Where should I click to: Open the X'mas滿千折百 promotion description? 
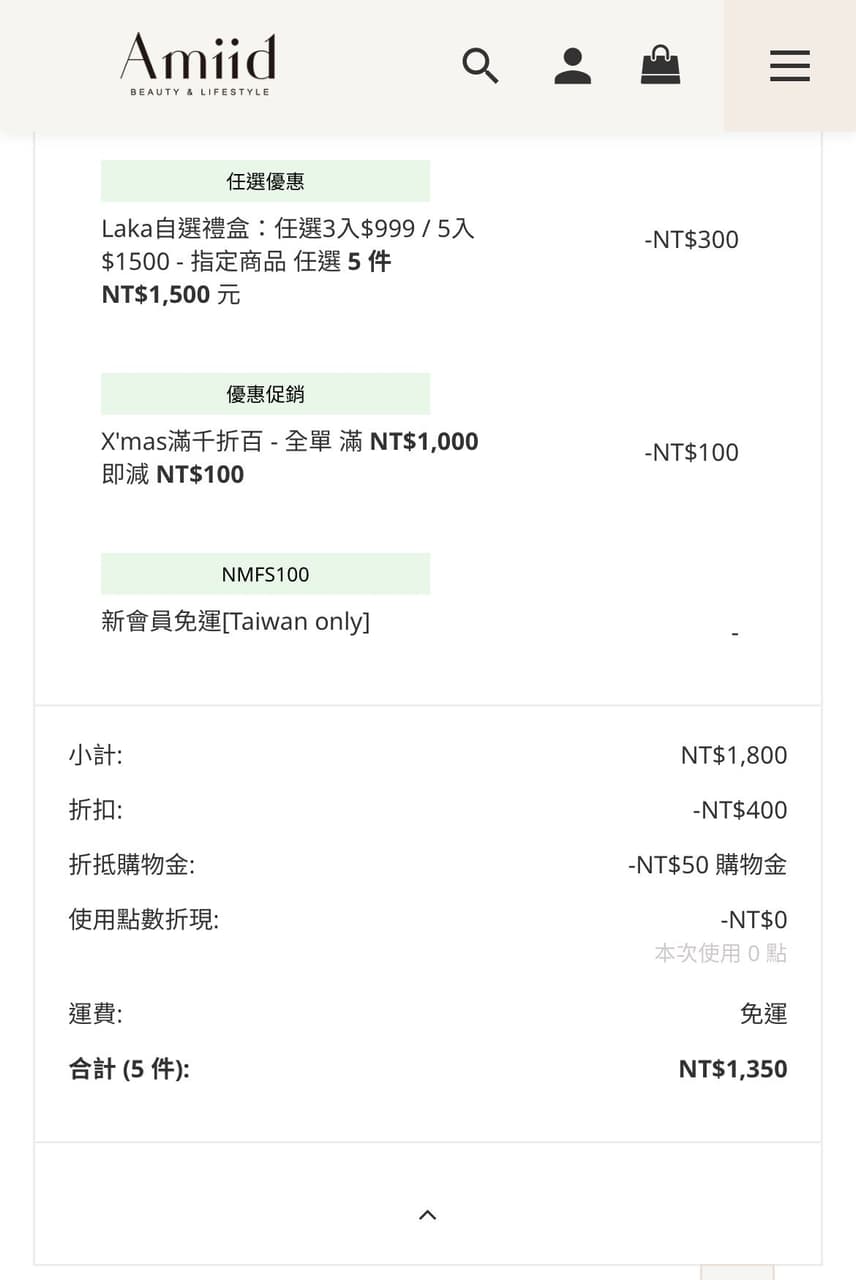(x=290, y=457)
